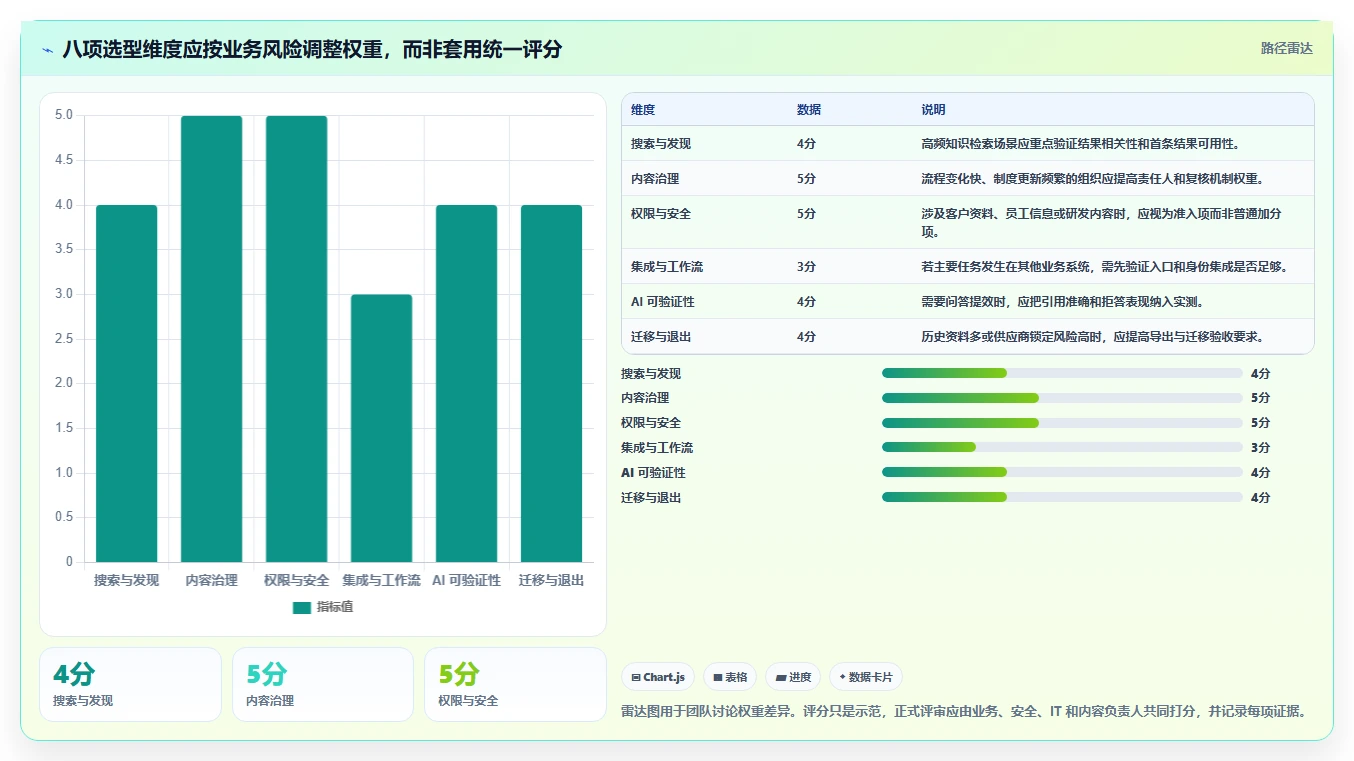Click the 数据 column header in the table
Viewport: 1354px width, 761px height.
(809, 110)
